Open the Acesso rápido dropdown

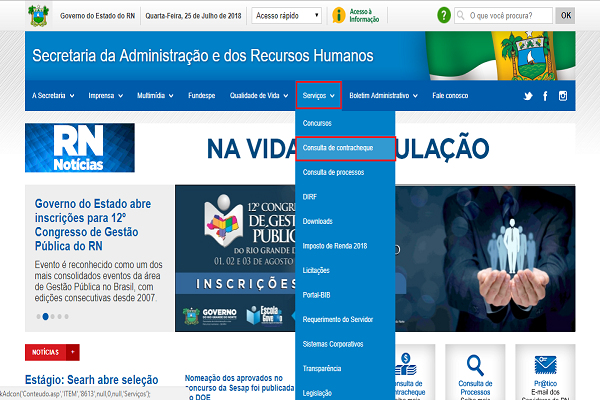click(287, 16)
